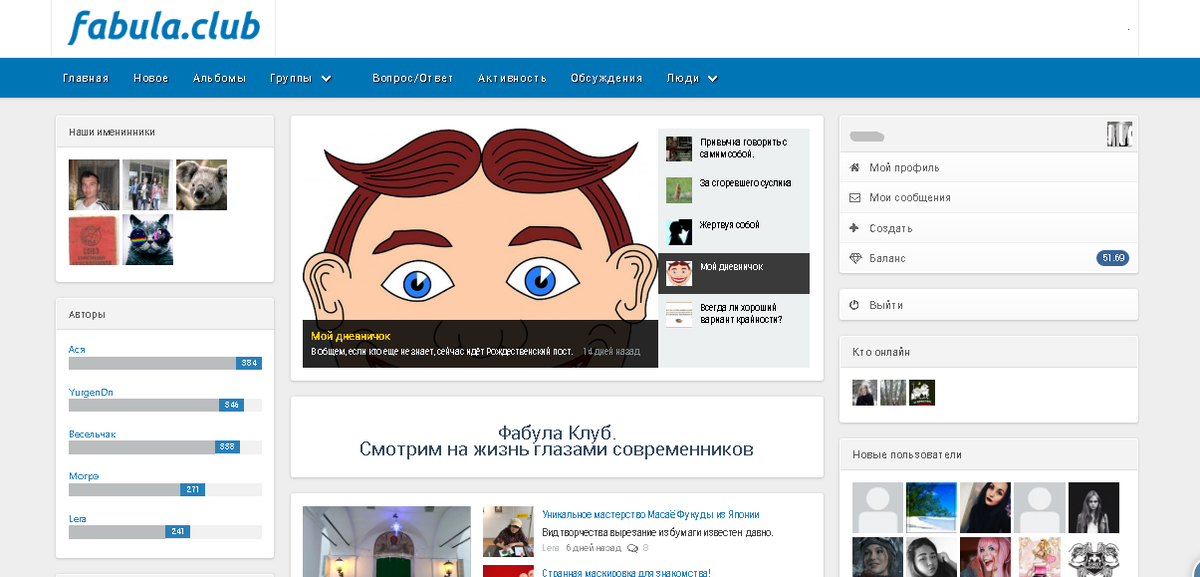Open the beach photo avatar in Новые пользователи

coord(931,508)
